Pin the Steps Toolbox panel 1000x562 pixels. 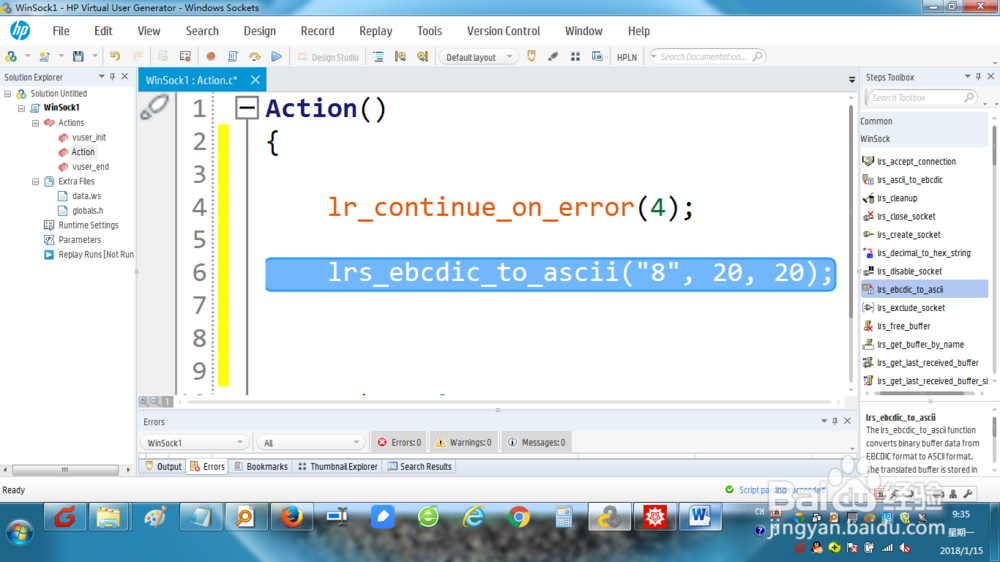click(x=978, y=77)
